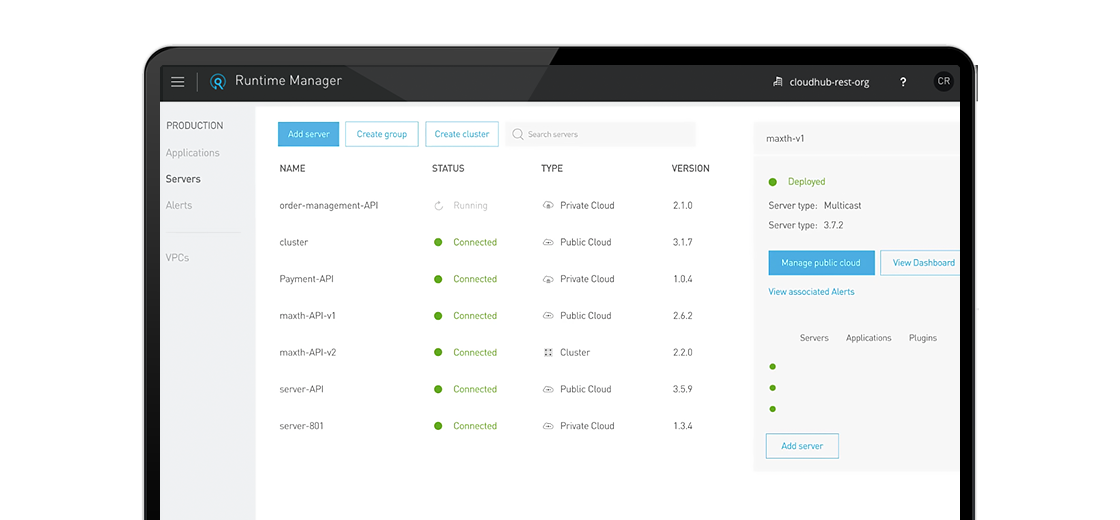
Task: Click the green status dot for server-801
Action: tap(438, 426)
